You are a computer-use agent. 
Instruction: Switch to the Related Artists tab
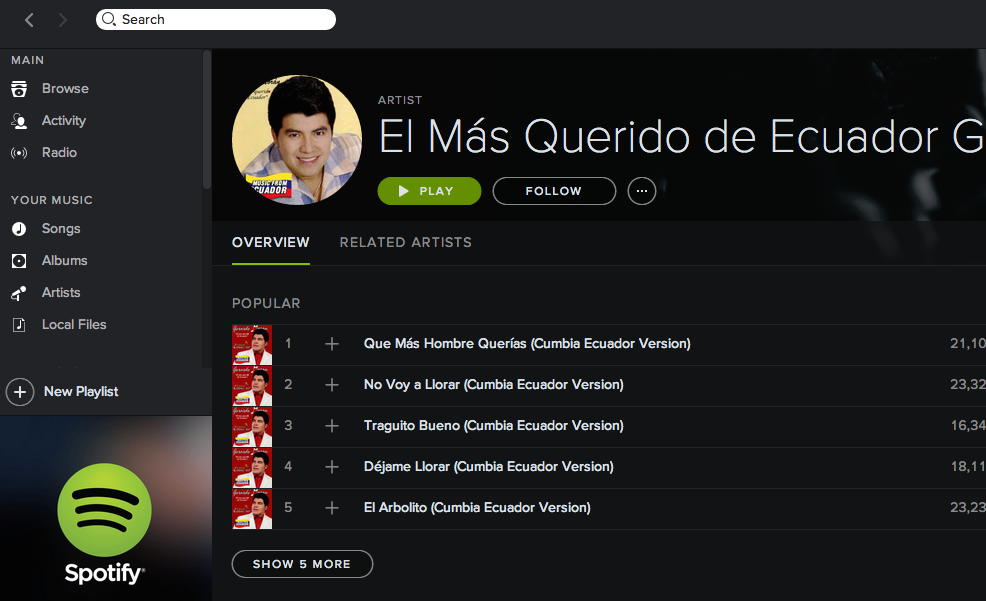[406, 243]
